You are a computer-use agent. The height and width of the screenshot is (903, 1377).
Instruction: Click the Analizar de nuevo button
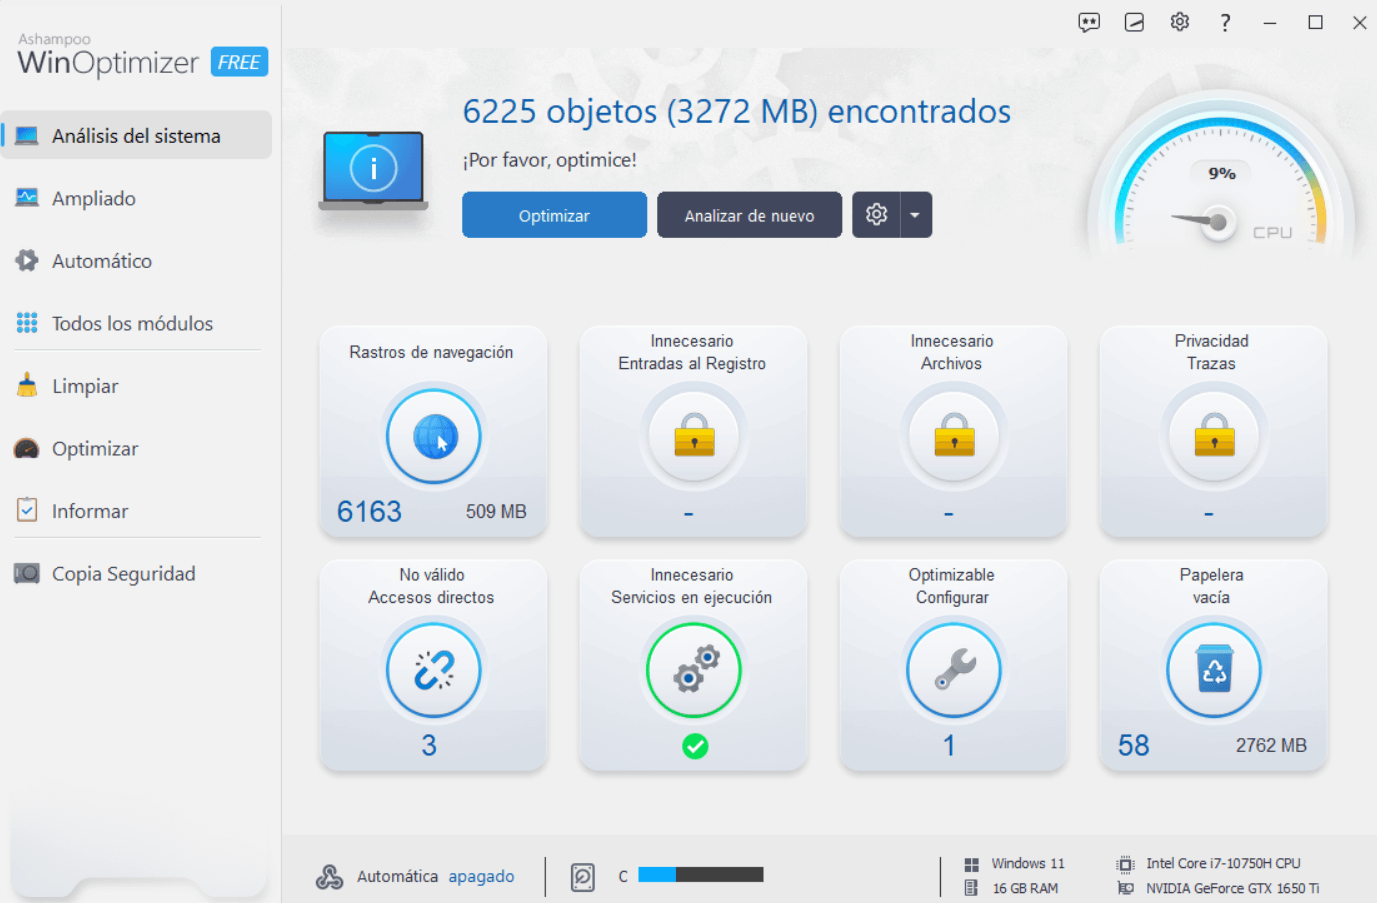coord(749,215)
